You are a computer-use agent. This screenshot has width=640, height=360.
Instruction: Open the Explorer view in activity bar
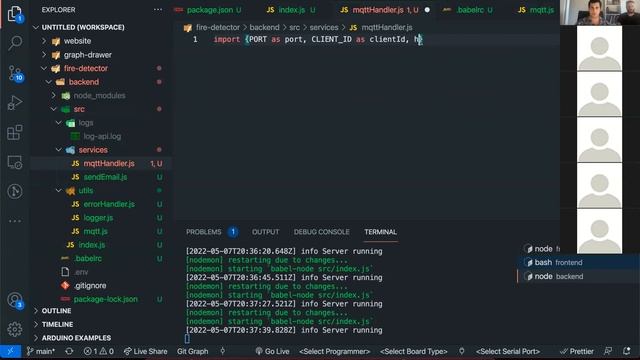click(15, 14)
